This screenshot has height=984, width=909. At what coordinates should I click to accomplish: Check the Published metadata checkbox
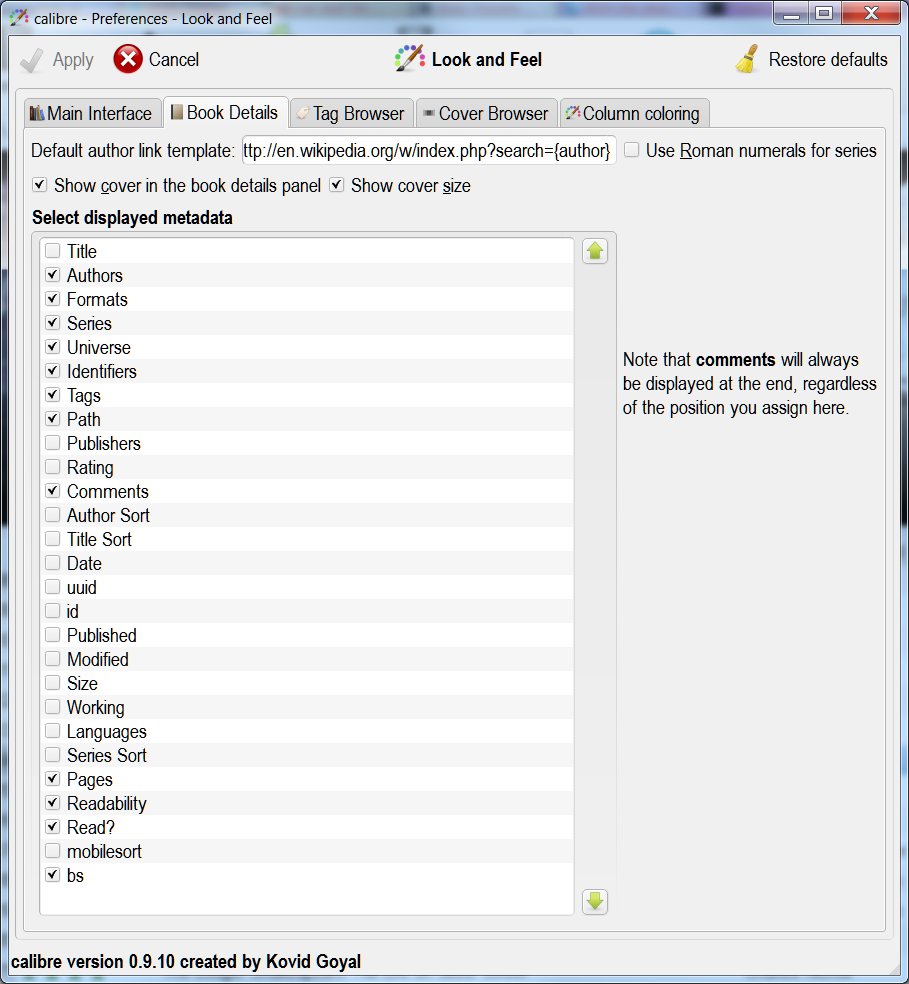(x=53, y=634)
